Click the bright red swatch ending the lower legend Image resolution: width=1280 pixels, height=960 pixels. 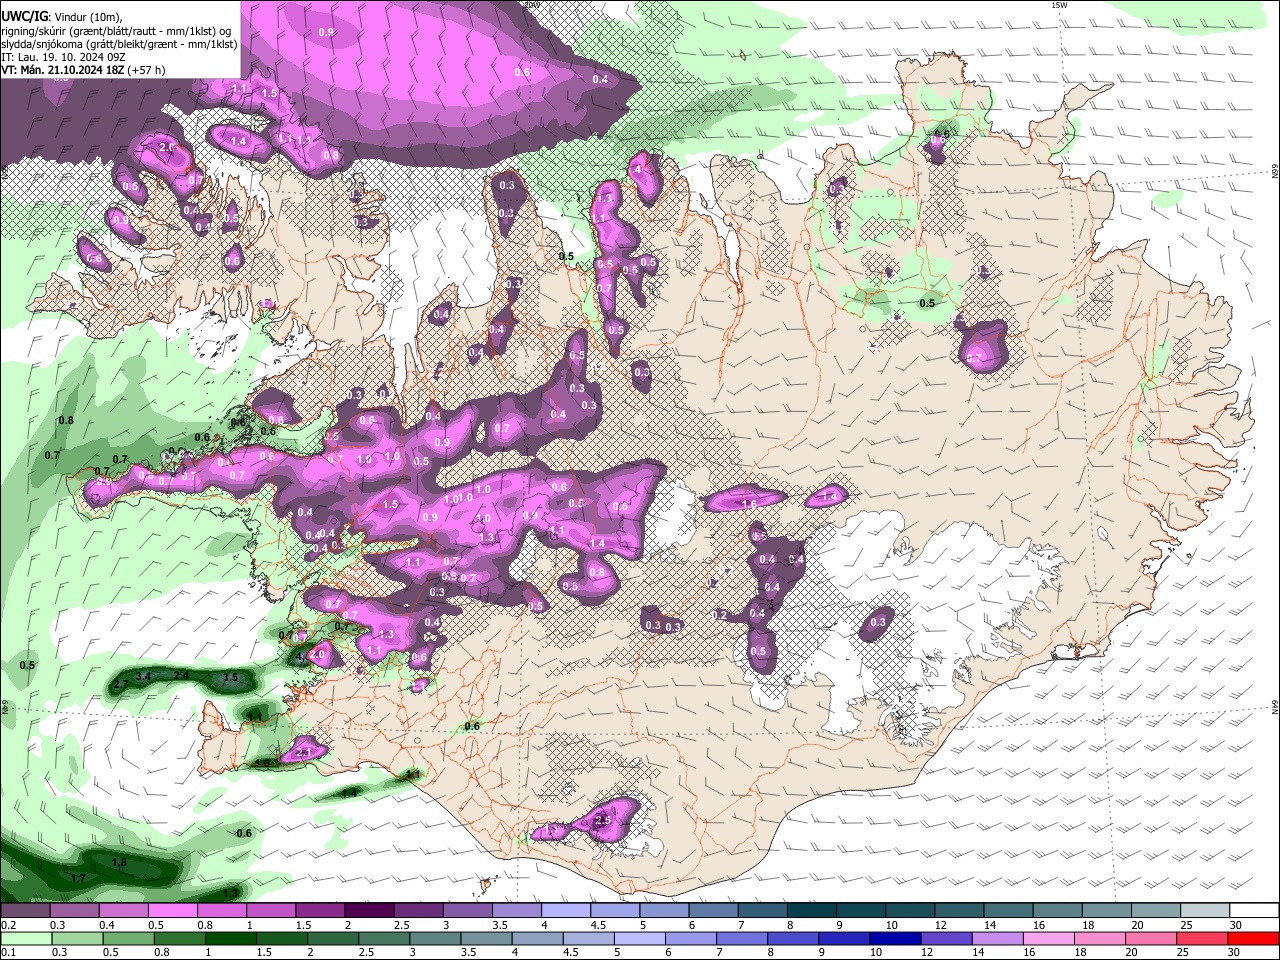(x=1252, y=938)
